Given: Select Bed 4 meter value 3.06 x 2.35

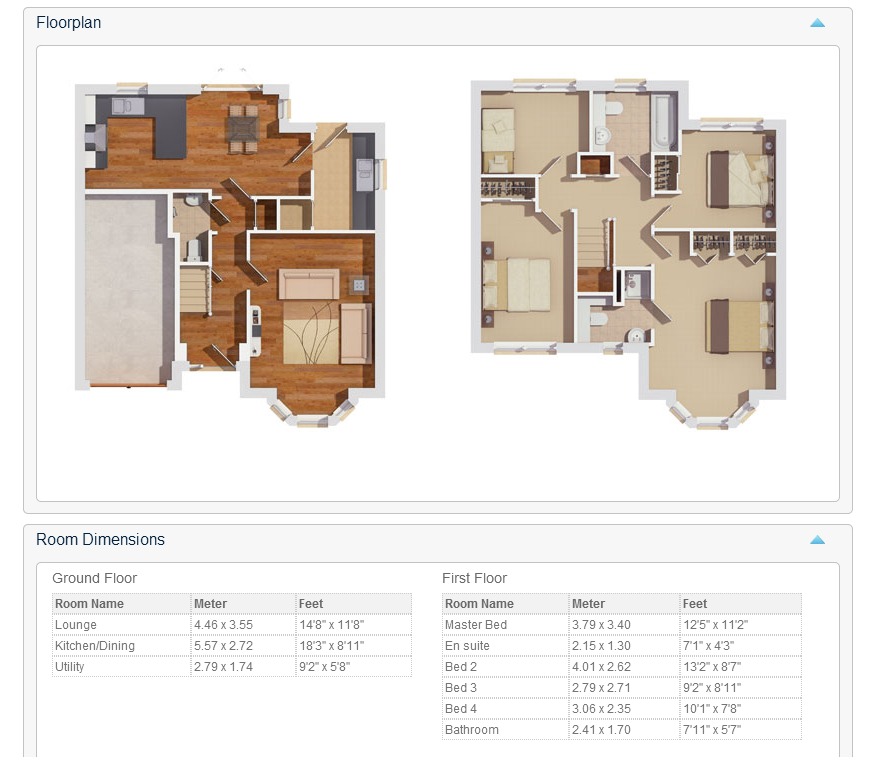Looking at the screenshot, I should (601, 708).
